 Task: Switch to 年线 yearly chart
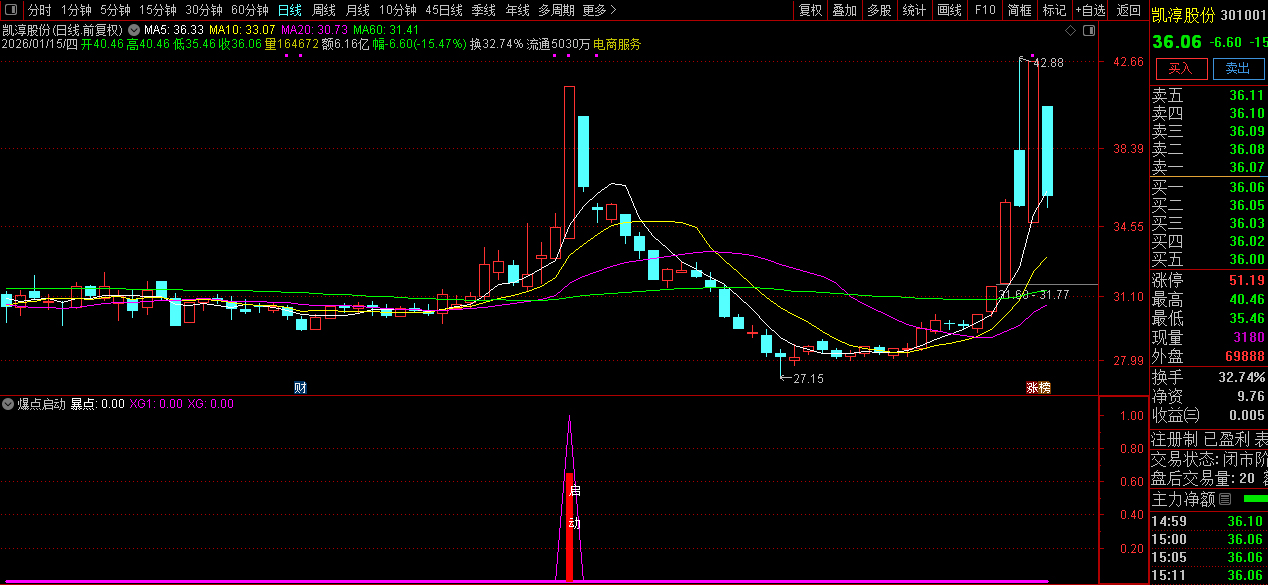(x=517, y=10)
